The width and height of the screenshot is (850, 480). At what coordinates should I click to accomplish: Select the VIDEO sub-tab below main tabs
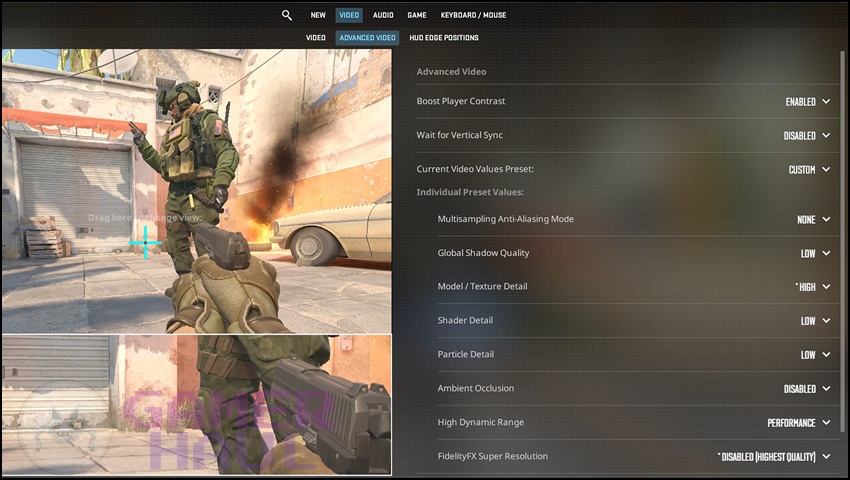pos(315,37)
